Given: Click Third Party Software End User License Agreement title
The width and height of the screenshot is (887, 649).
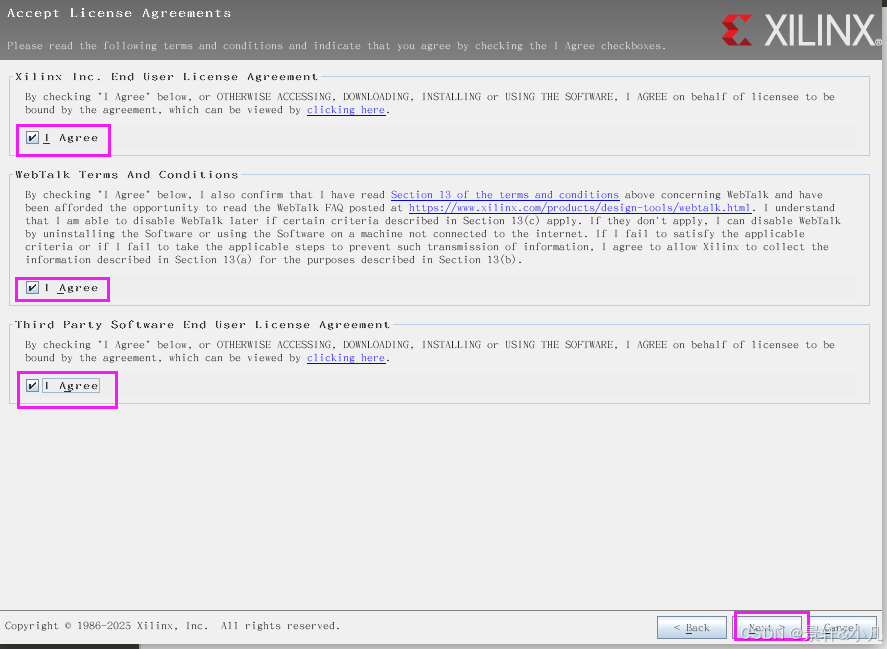Looking at the screenshot, I should coord(203,324).
